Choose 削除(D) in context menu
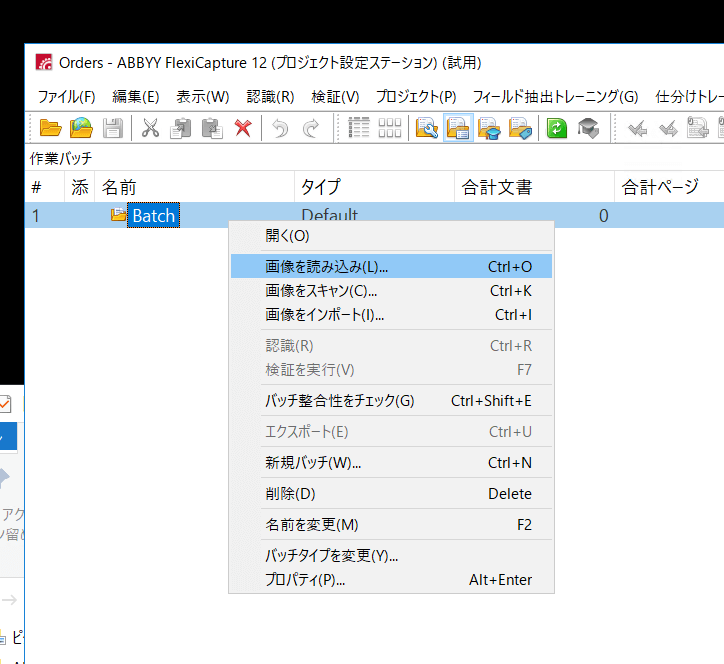Viewport: 724px width, 664px height. click(391, 494)
